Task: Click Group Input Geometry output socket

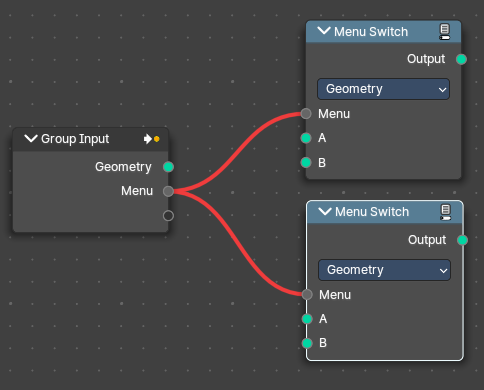Action: pos(168,167)
